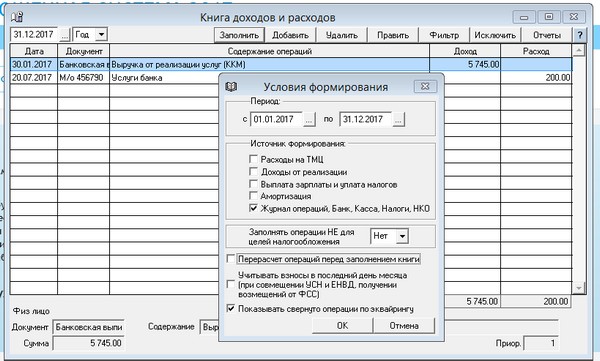Click the М/о 456790 document cell

click(83, 78)
